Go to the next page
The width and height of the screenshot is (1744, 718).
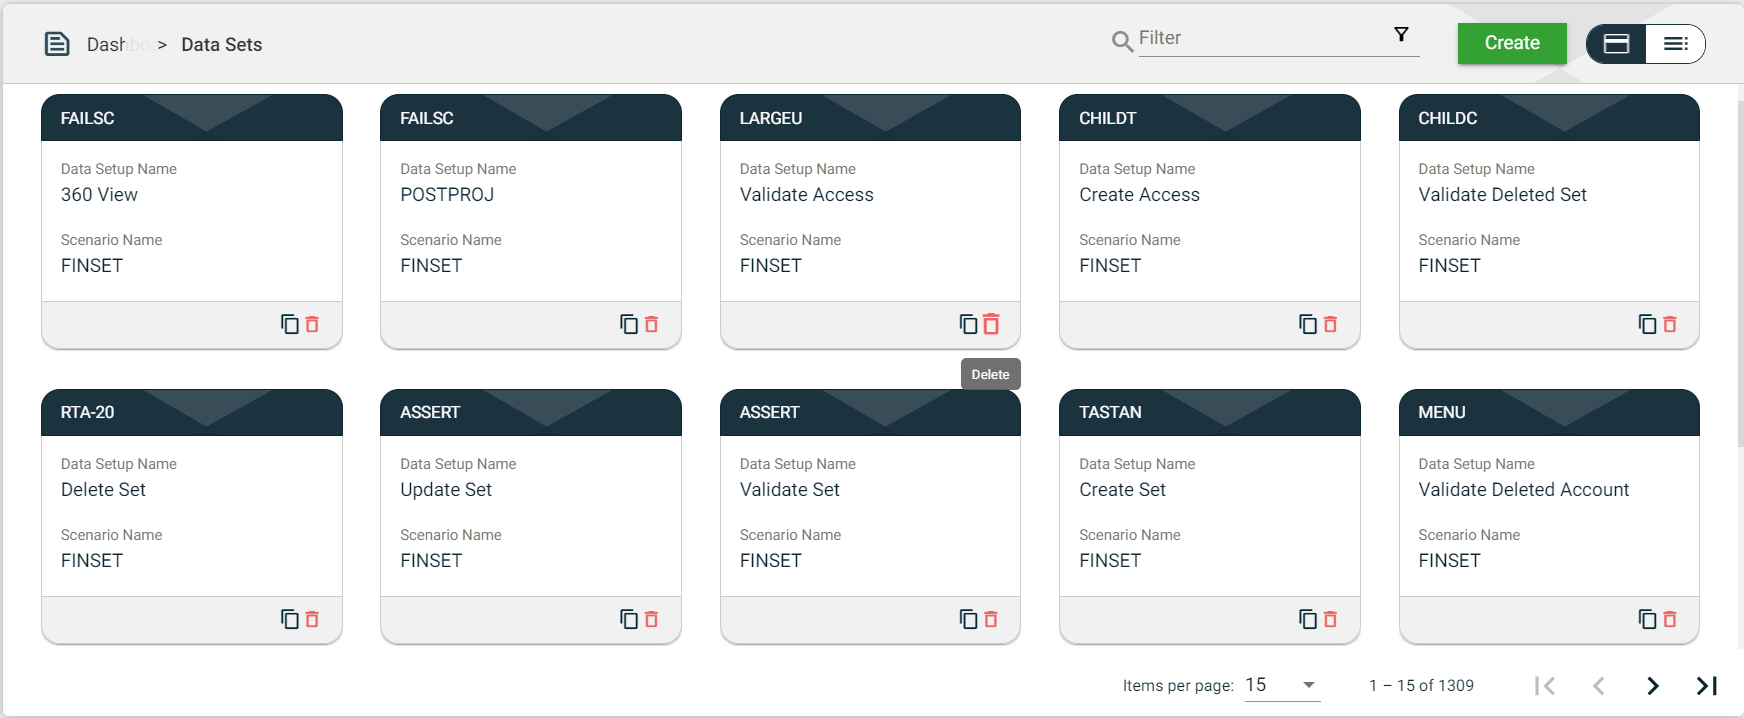(x=1652, y=685)
